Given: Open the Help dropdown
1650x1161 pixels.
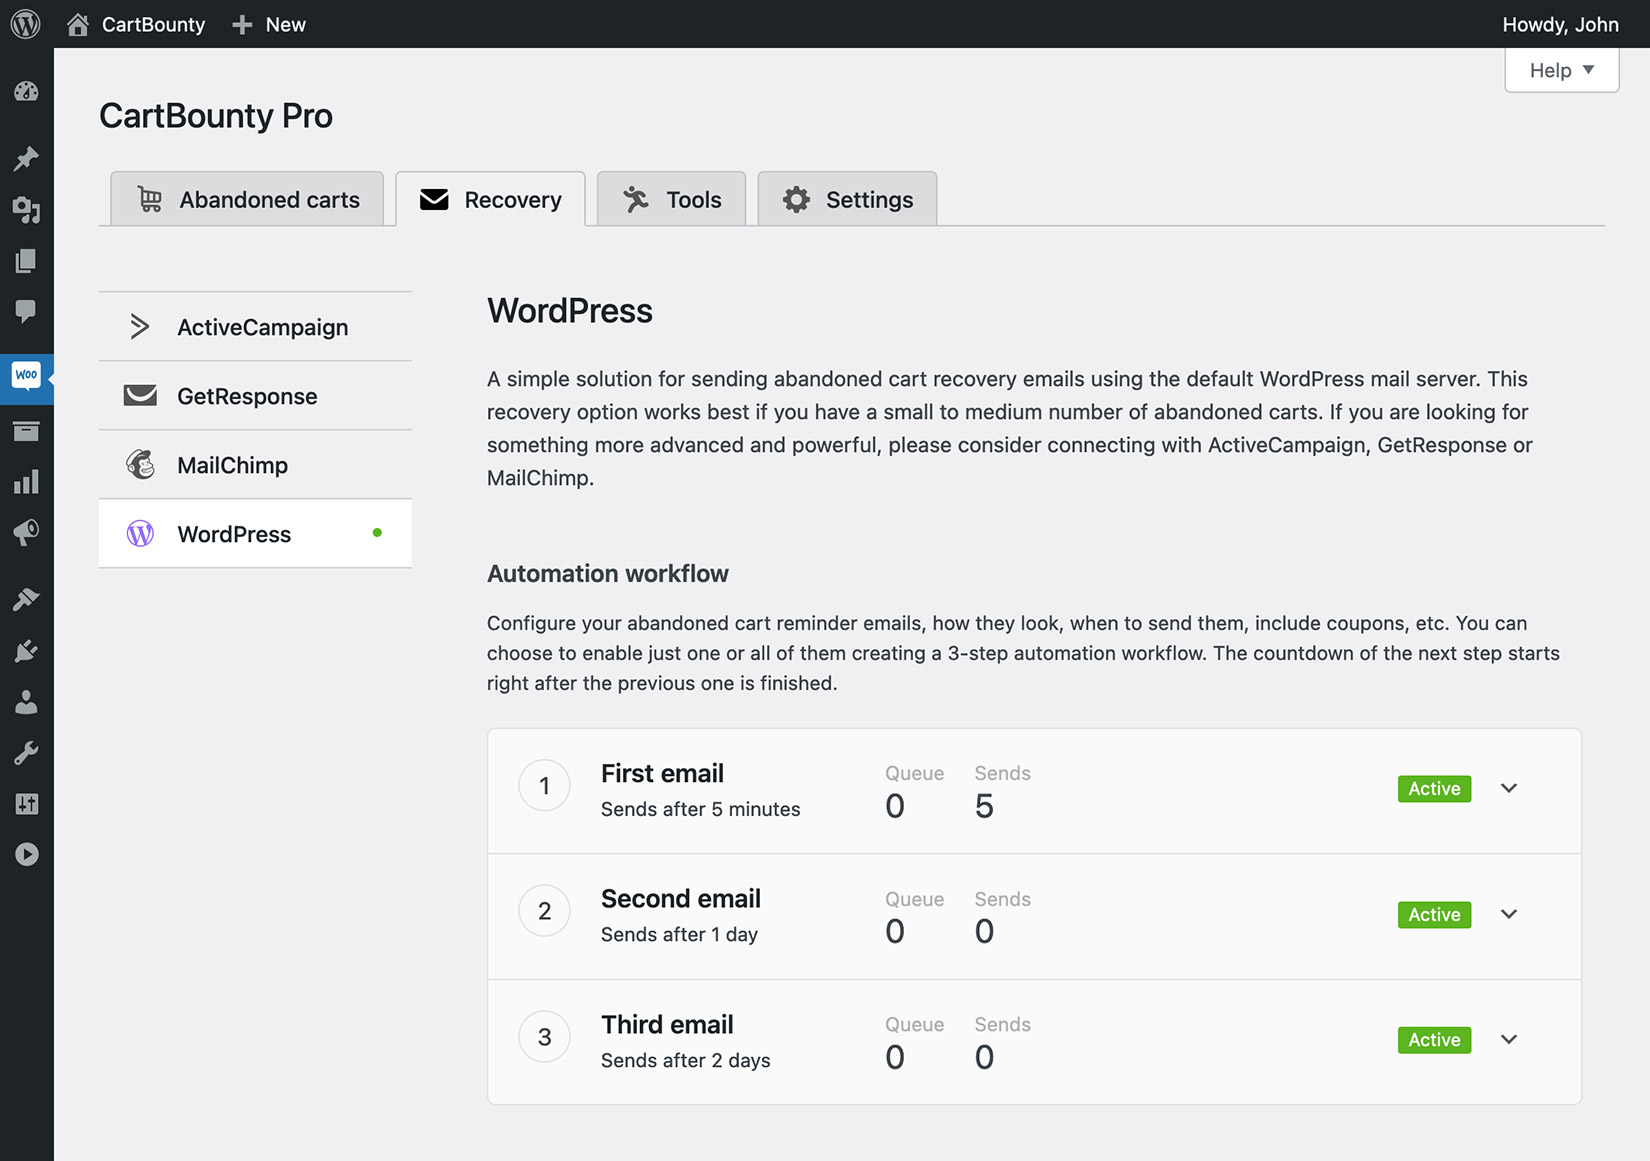Looking at the screenshot, I should (x=1561, y=70).
